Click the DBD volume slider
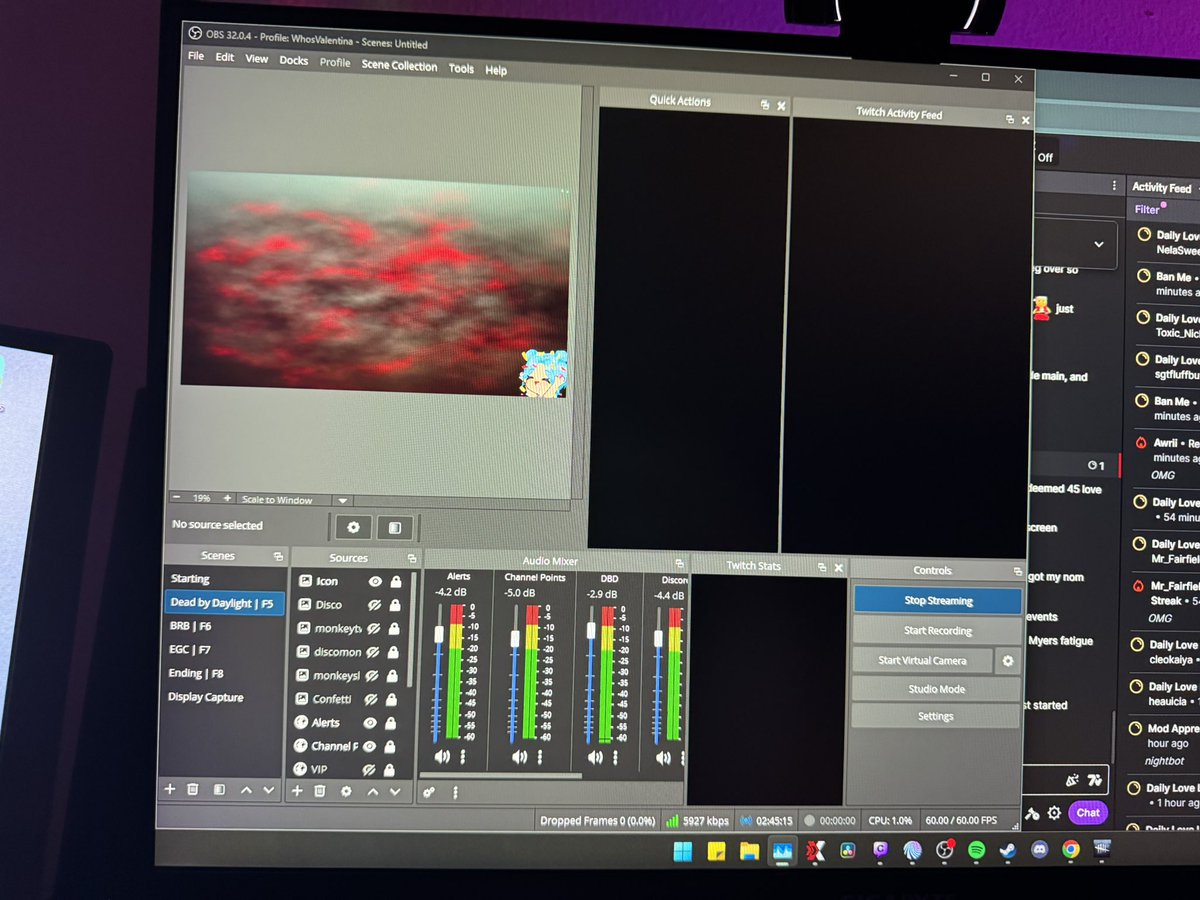This screenshot has height=900, width=1200. click(590, 675)
